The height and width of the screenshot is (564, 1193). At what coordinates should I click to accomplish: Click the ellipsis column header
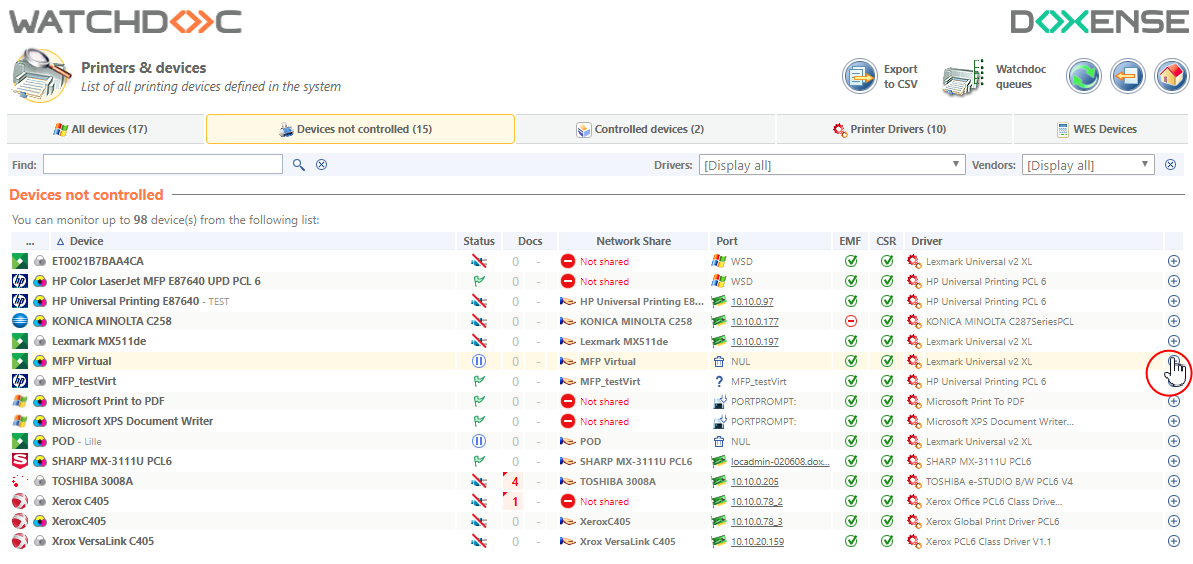30,241
